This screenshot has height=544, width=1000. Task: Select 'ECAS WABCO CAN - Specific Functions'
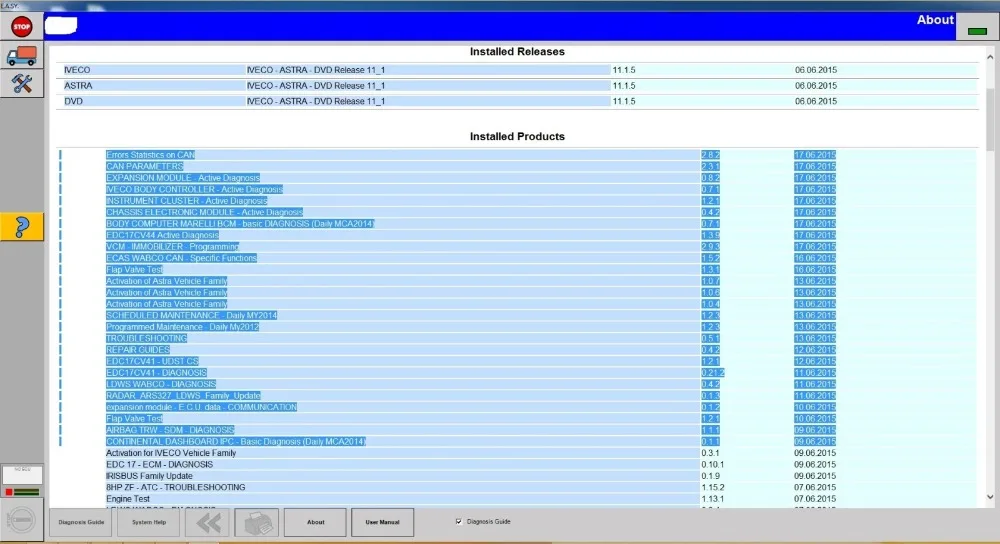click(x=181, y=258)
